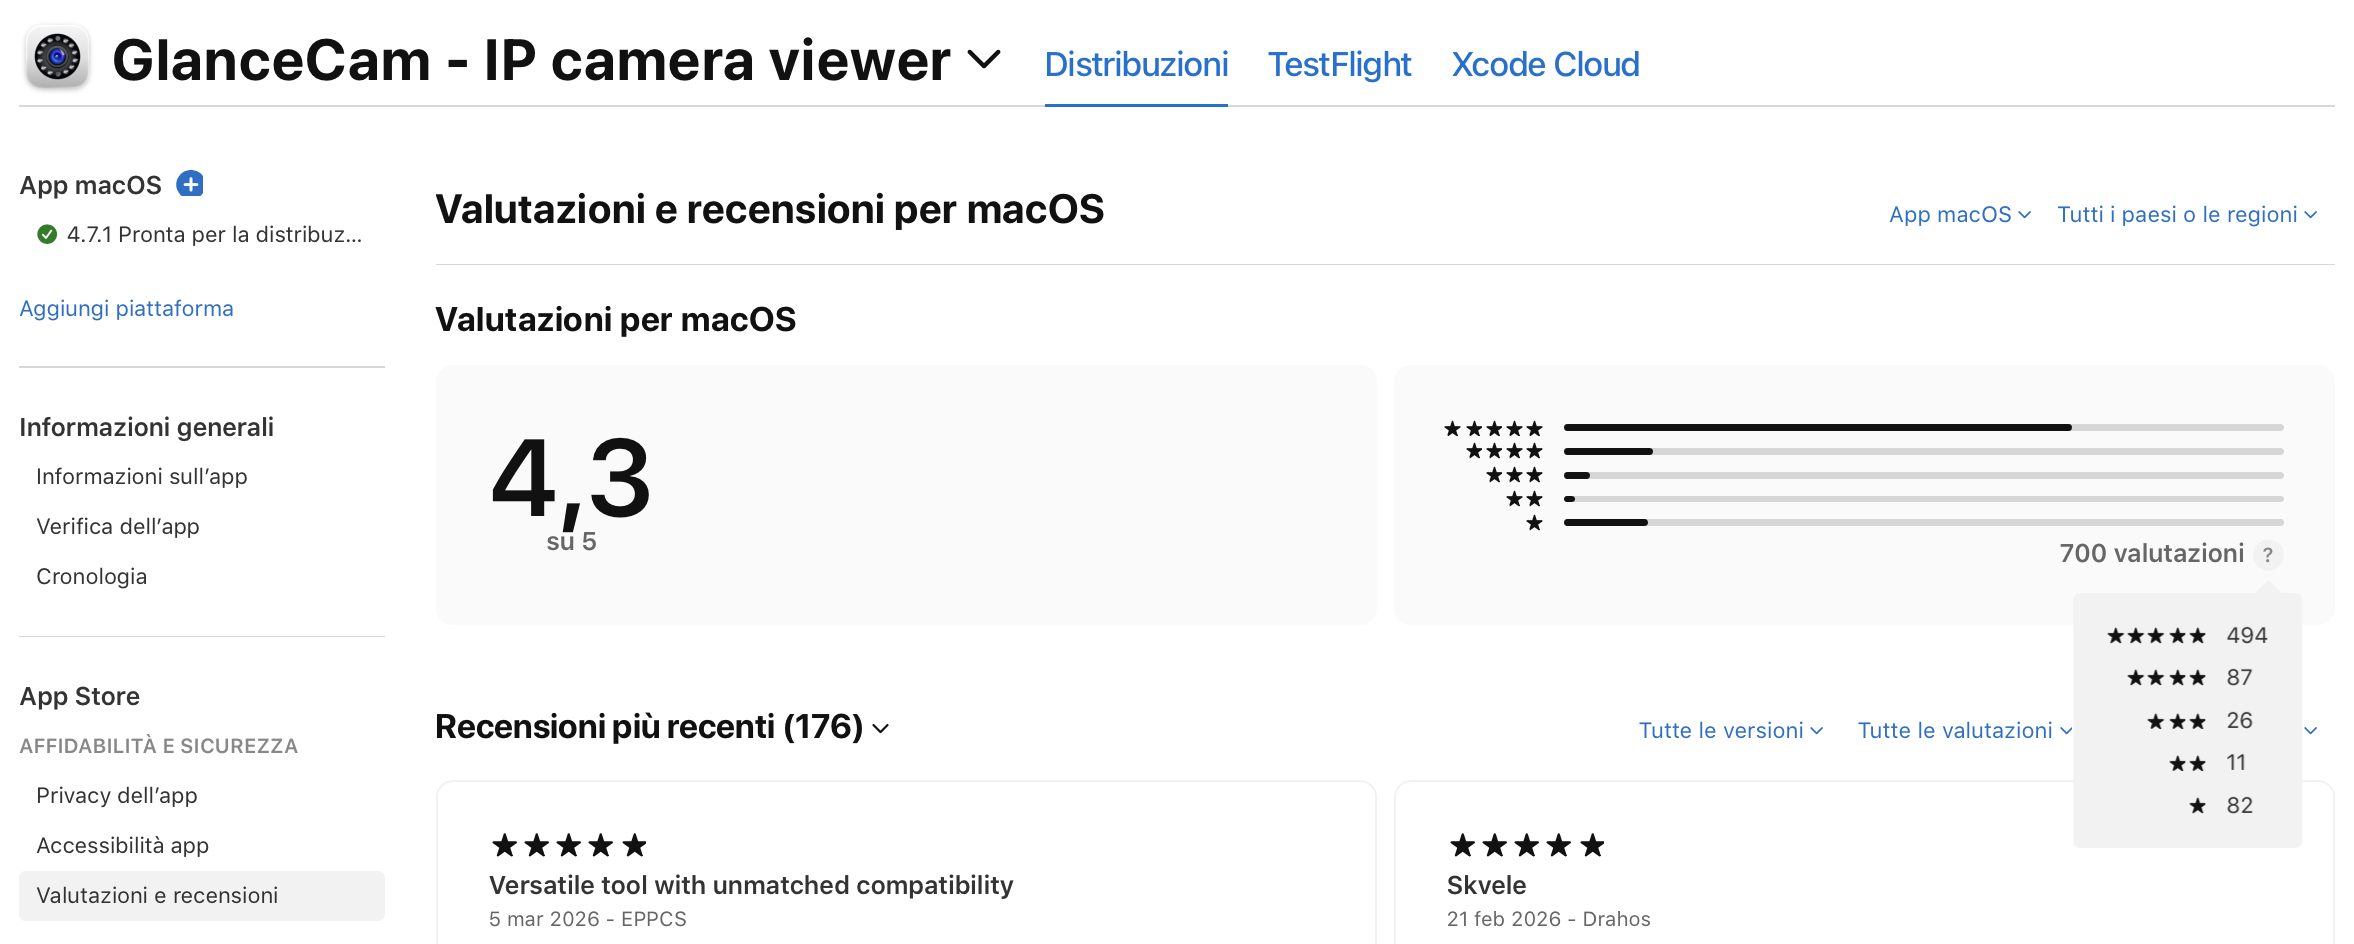Open the Versatile tool with unmatched compatibility review
This screenshot has height=944, width=2354.
pos(750,885)
